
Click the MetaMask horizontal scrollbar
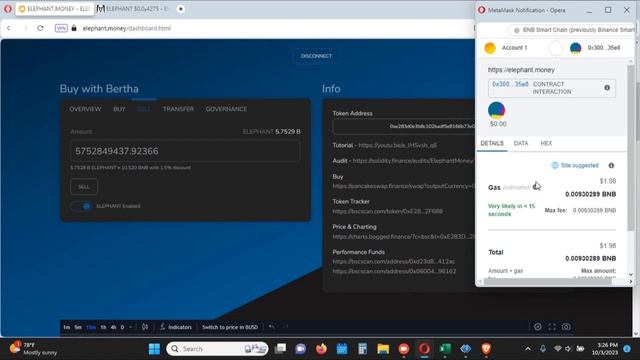coord(547,282)
